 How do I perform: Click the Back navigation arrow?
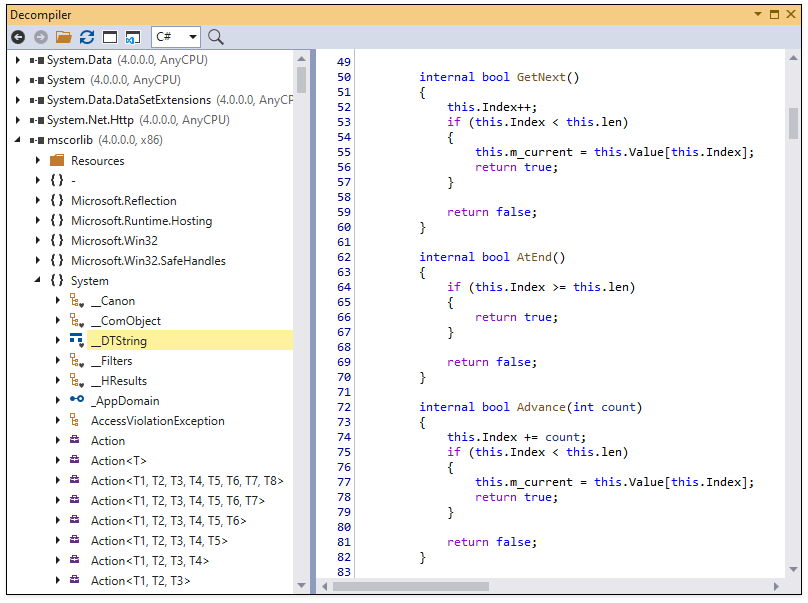point(18,37)
